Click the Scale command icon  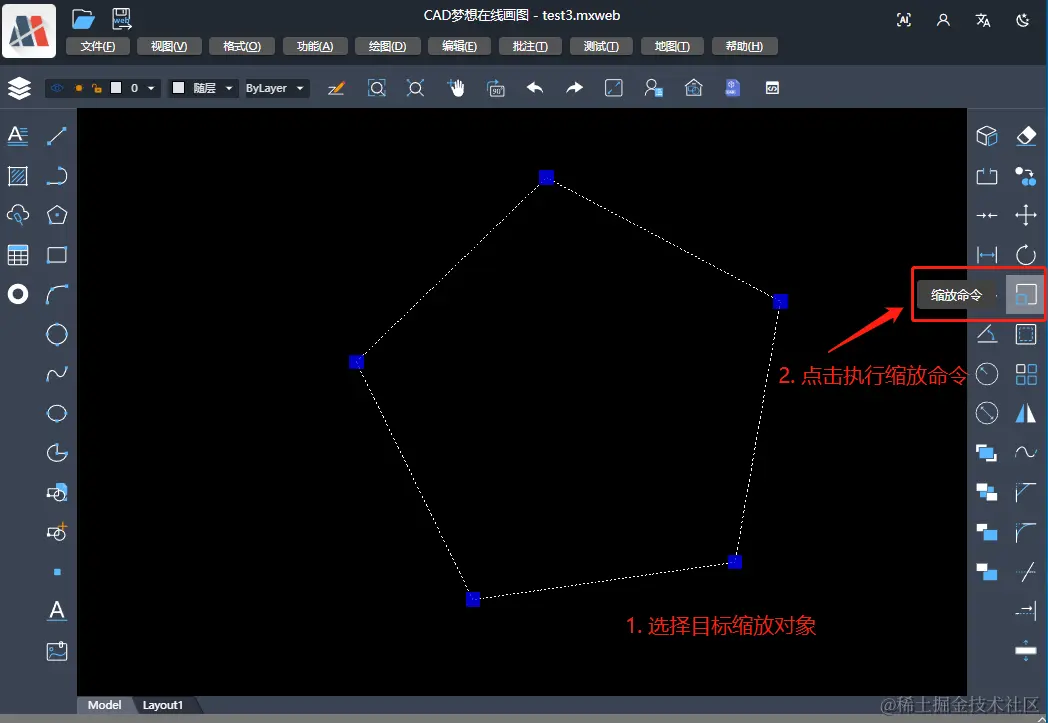point(1025,294)
